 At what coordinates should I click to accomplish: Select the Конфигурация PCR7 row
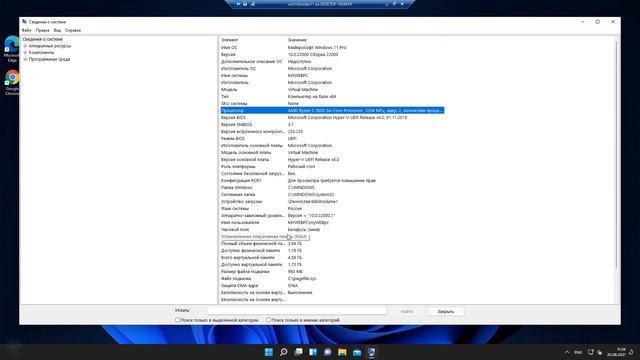tap(332, 180)
